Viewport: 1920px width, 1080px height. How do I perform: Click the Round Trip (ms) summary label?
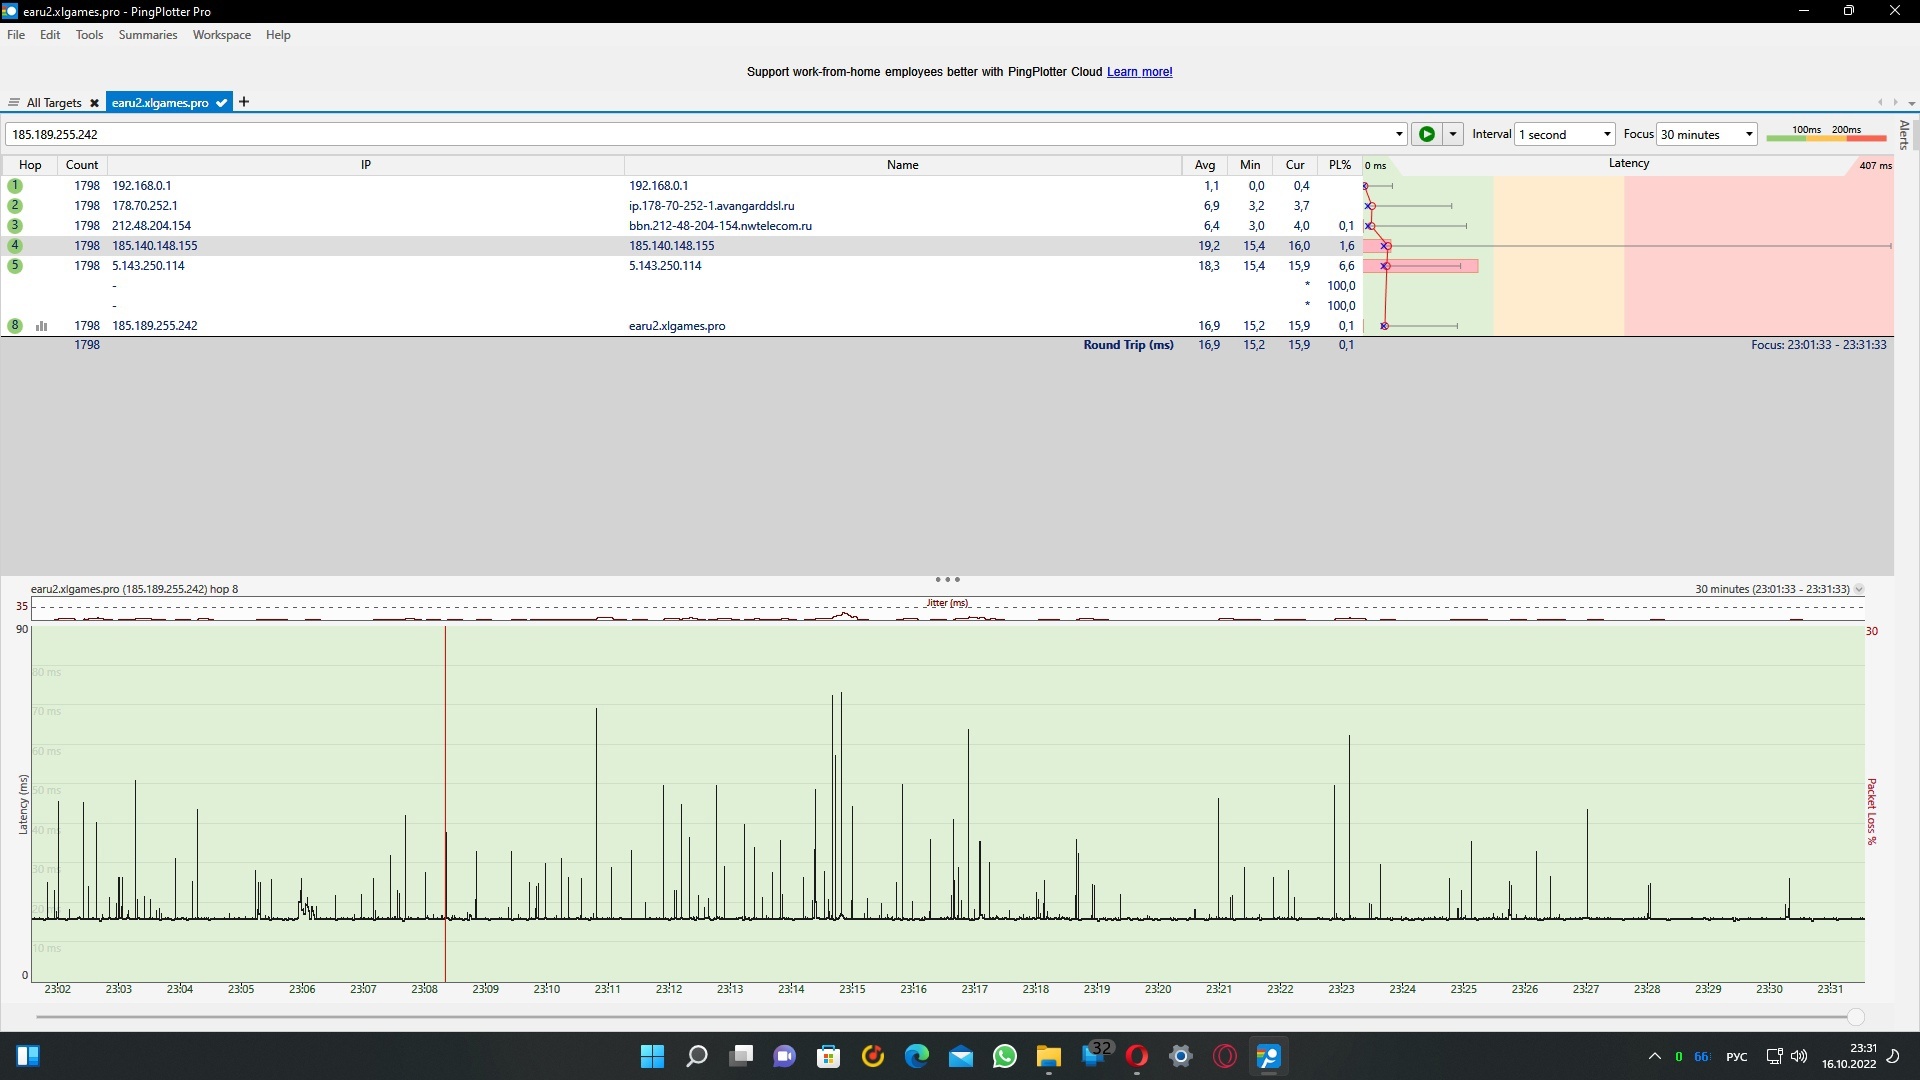click(x=1128, y=345)
